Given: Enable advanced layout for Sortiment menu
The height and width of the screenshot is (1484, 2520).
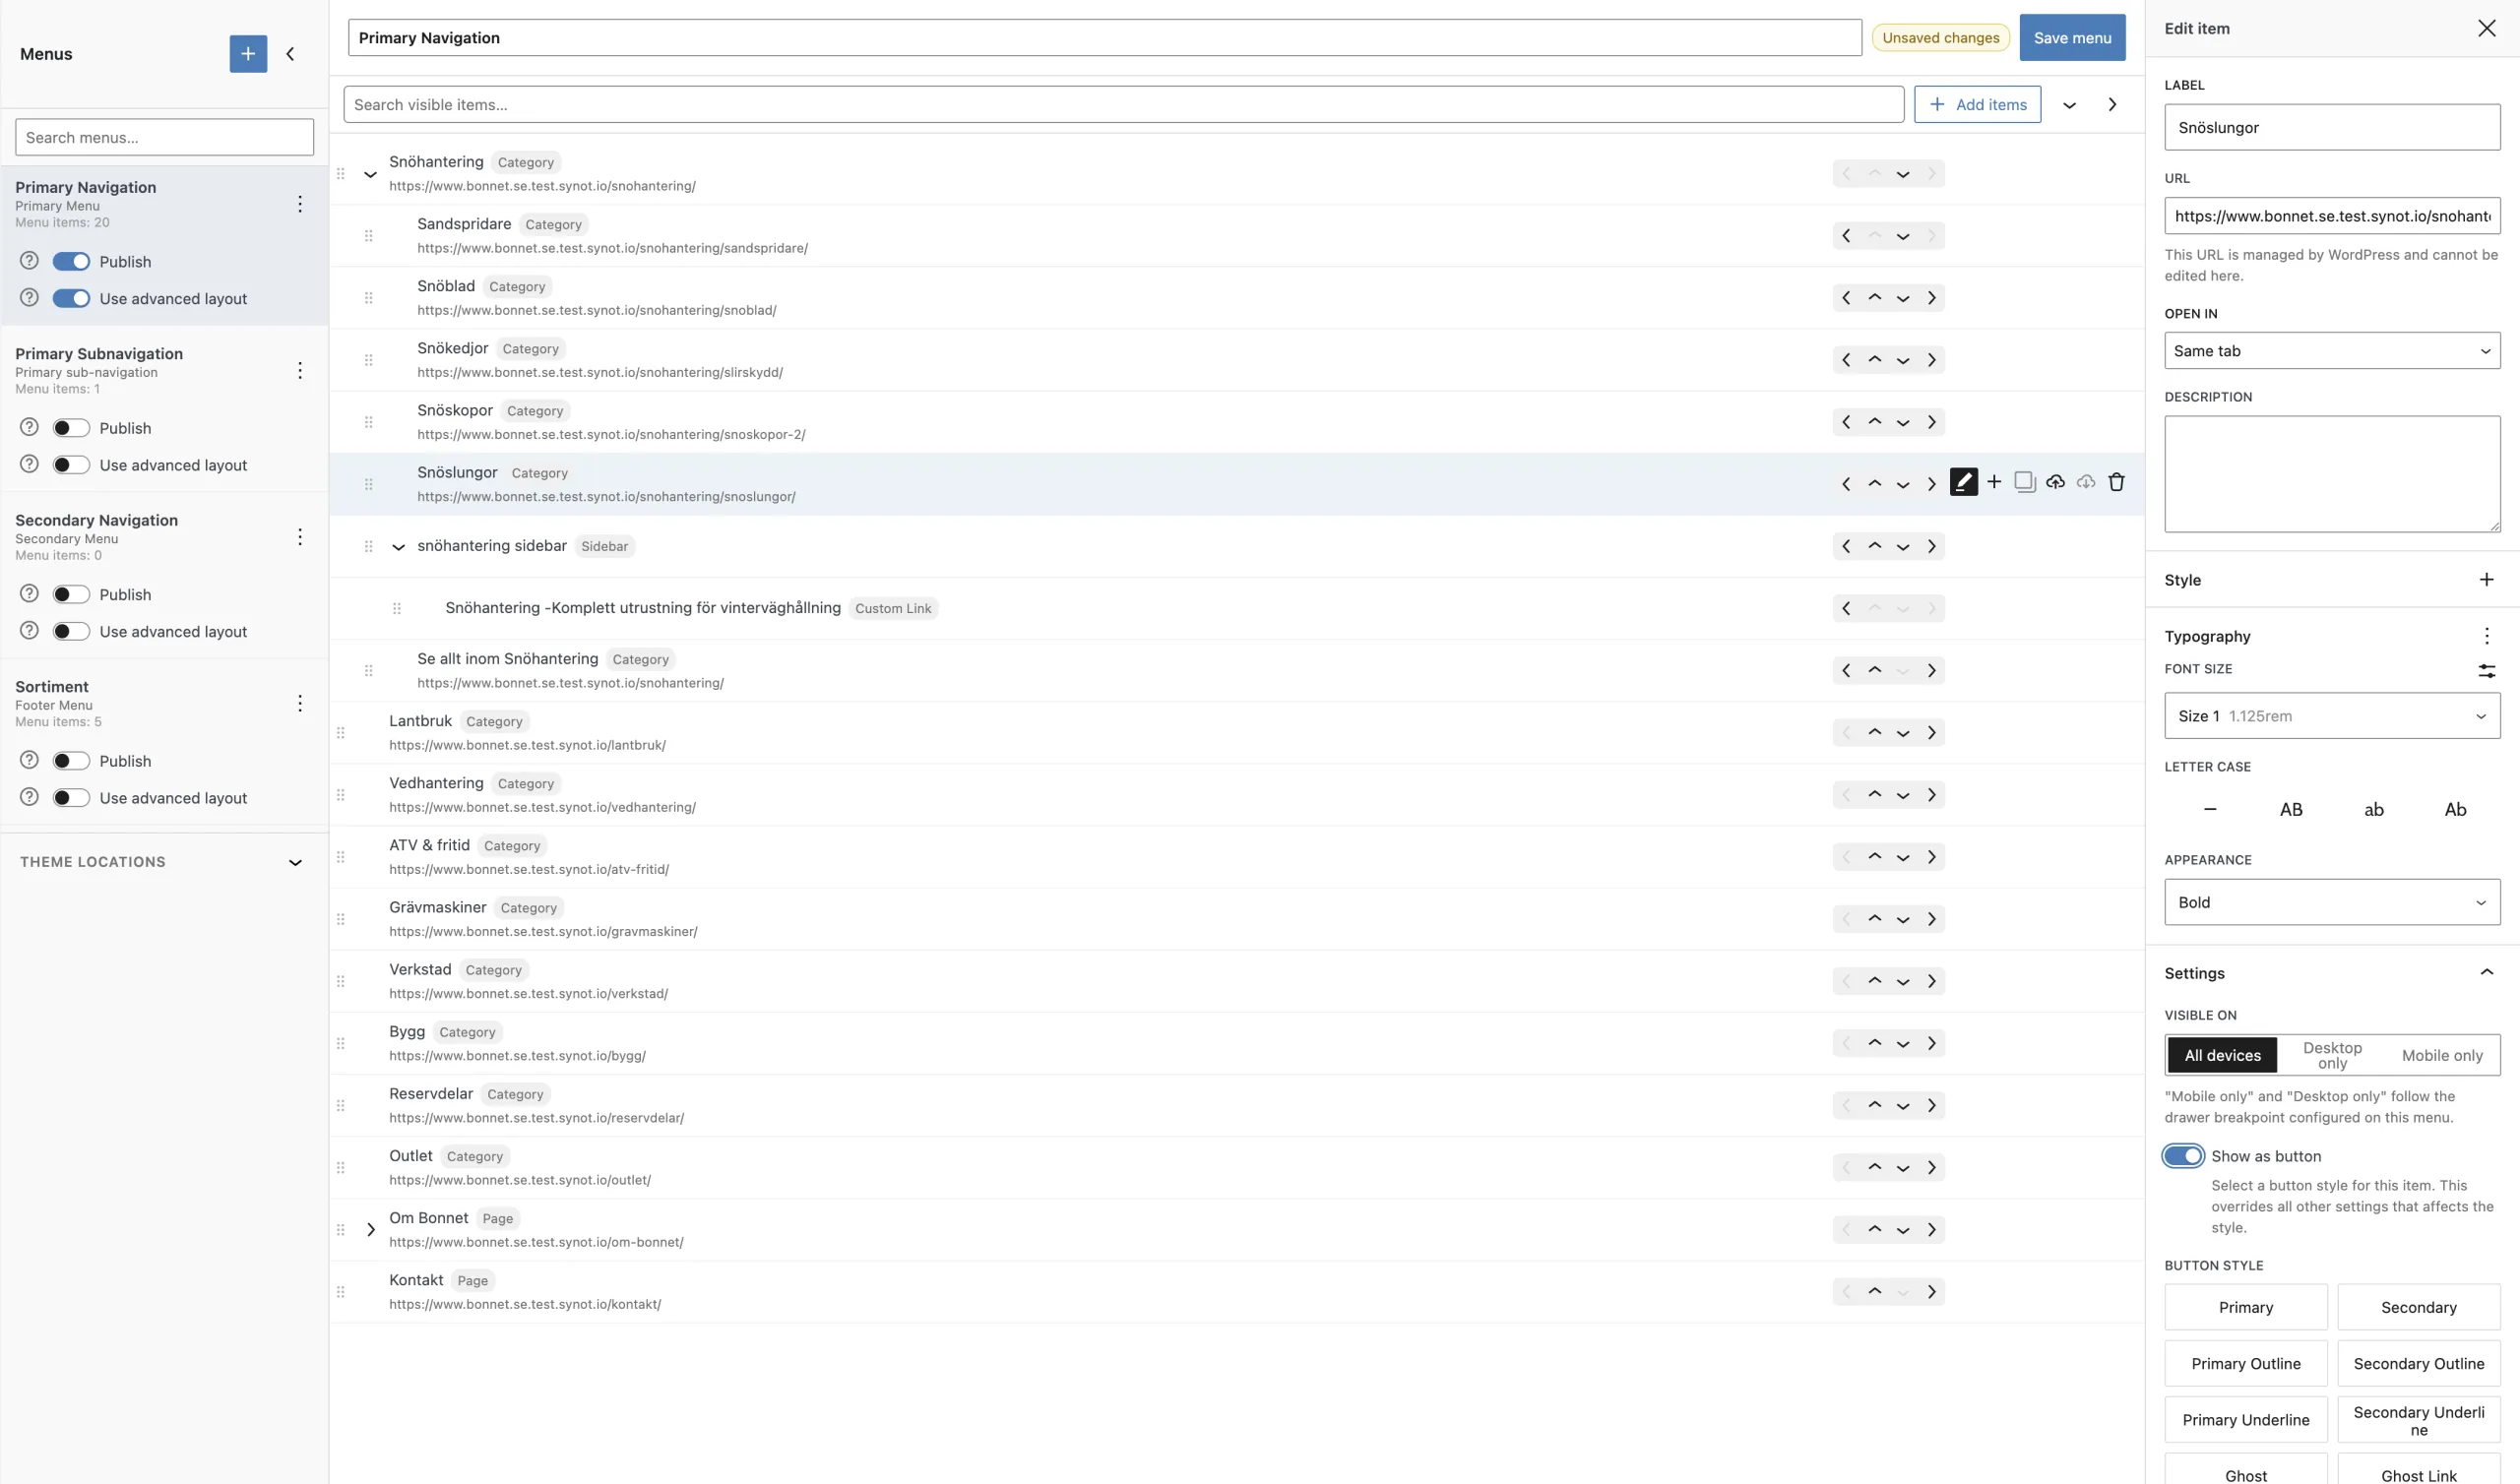Looking at the screenshot, I should pos(71,798).
